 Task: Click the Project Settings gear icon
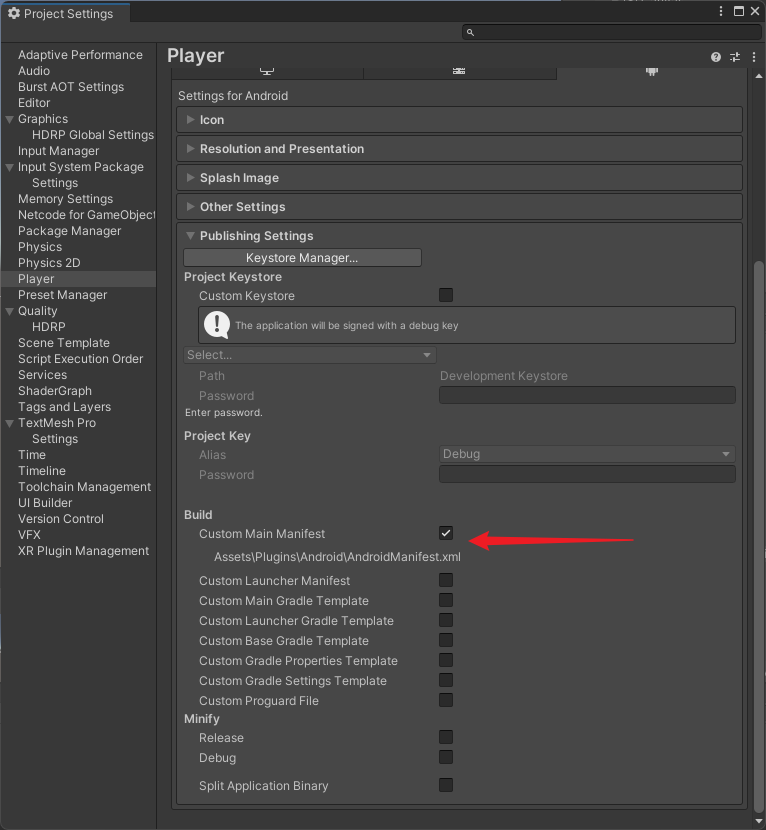click(x=14, y=13)
